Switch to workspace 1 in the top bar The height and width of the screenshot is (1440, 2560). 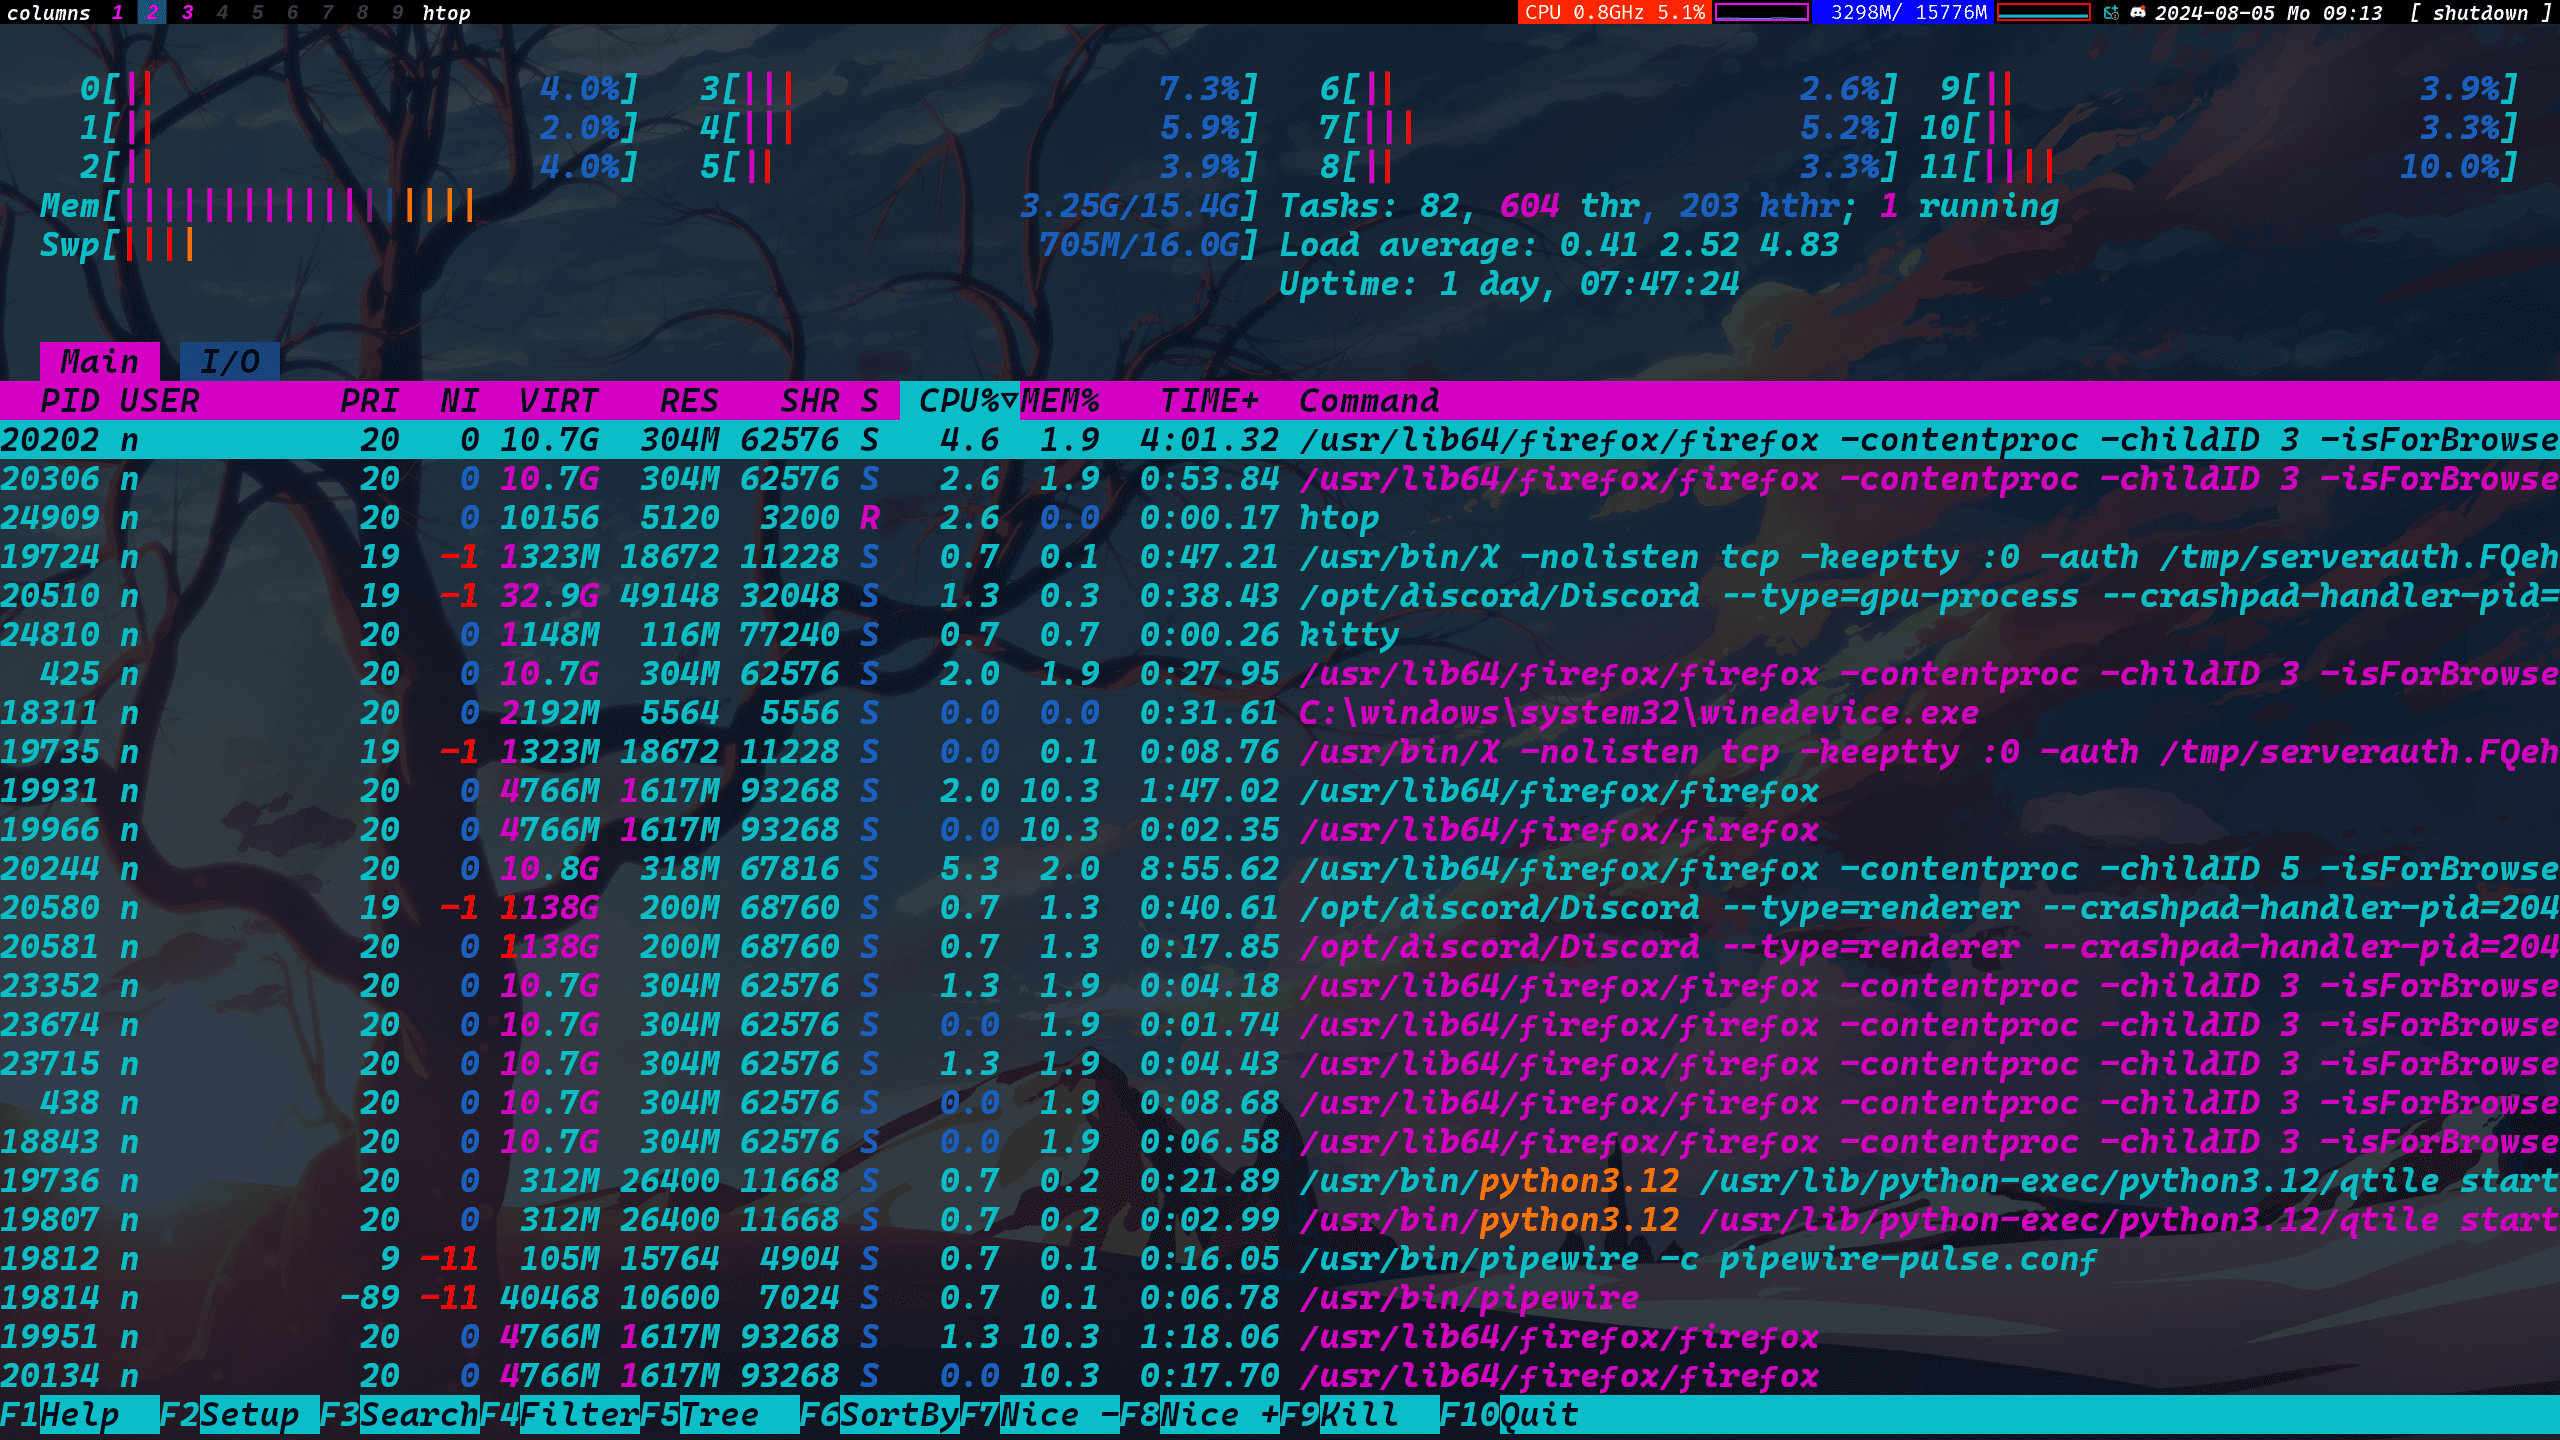pos(118,13)
